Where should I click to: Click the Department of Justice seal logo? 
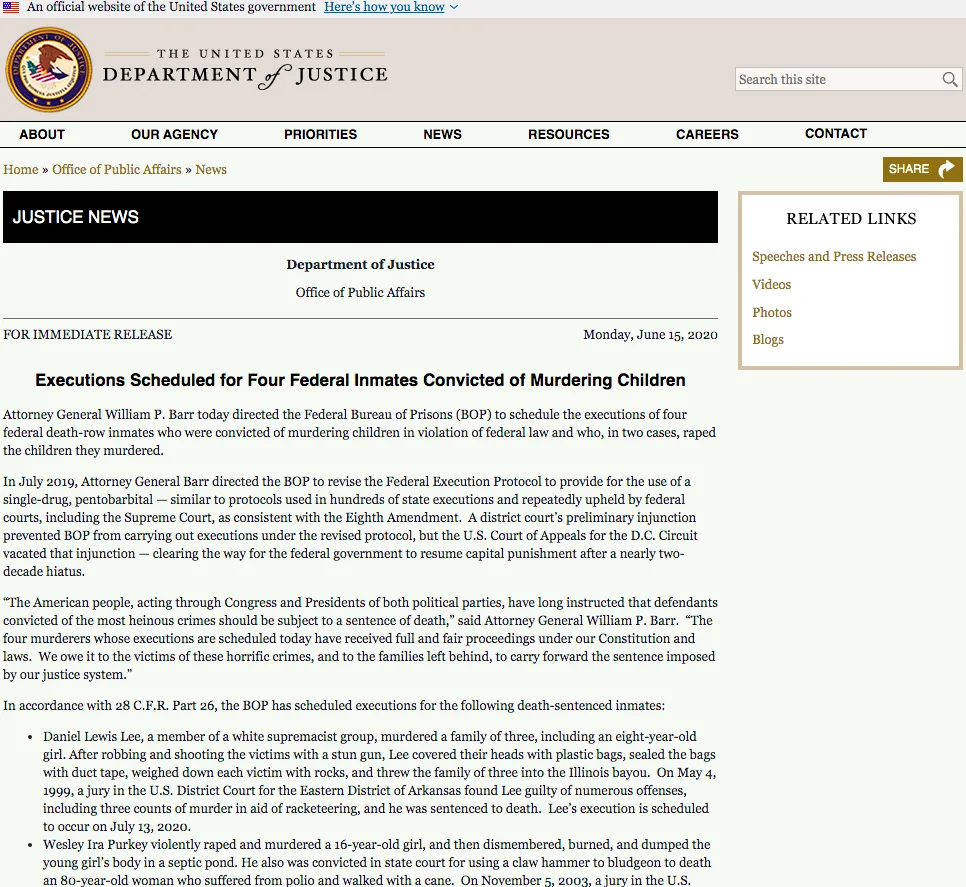tap(49, 70)
